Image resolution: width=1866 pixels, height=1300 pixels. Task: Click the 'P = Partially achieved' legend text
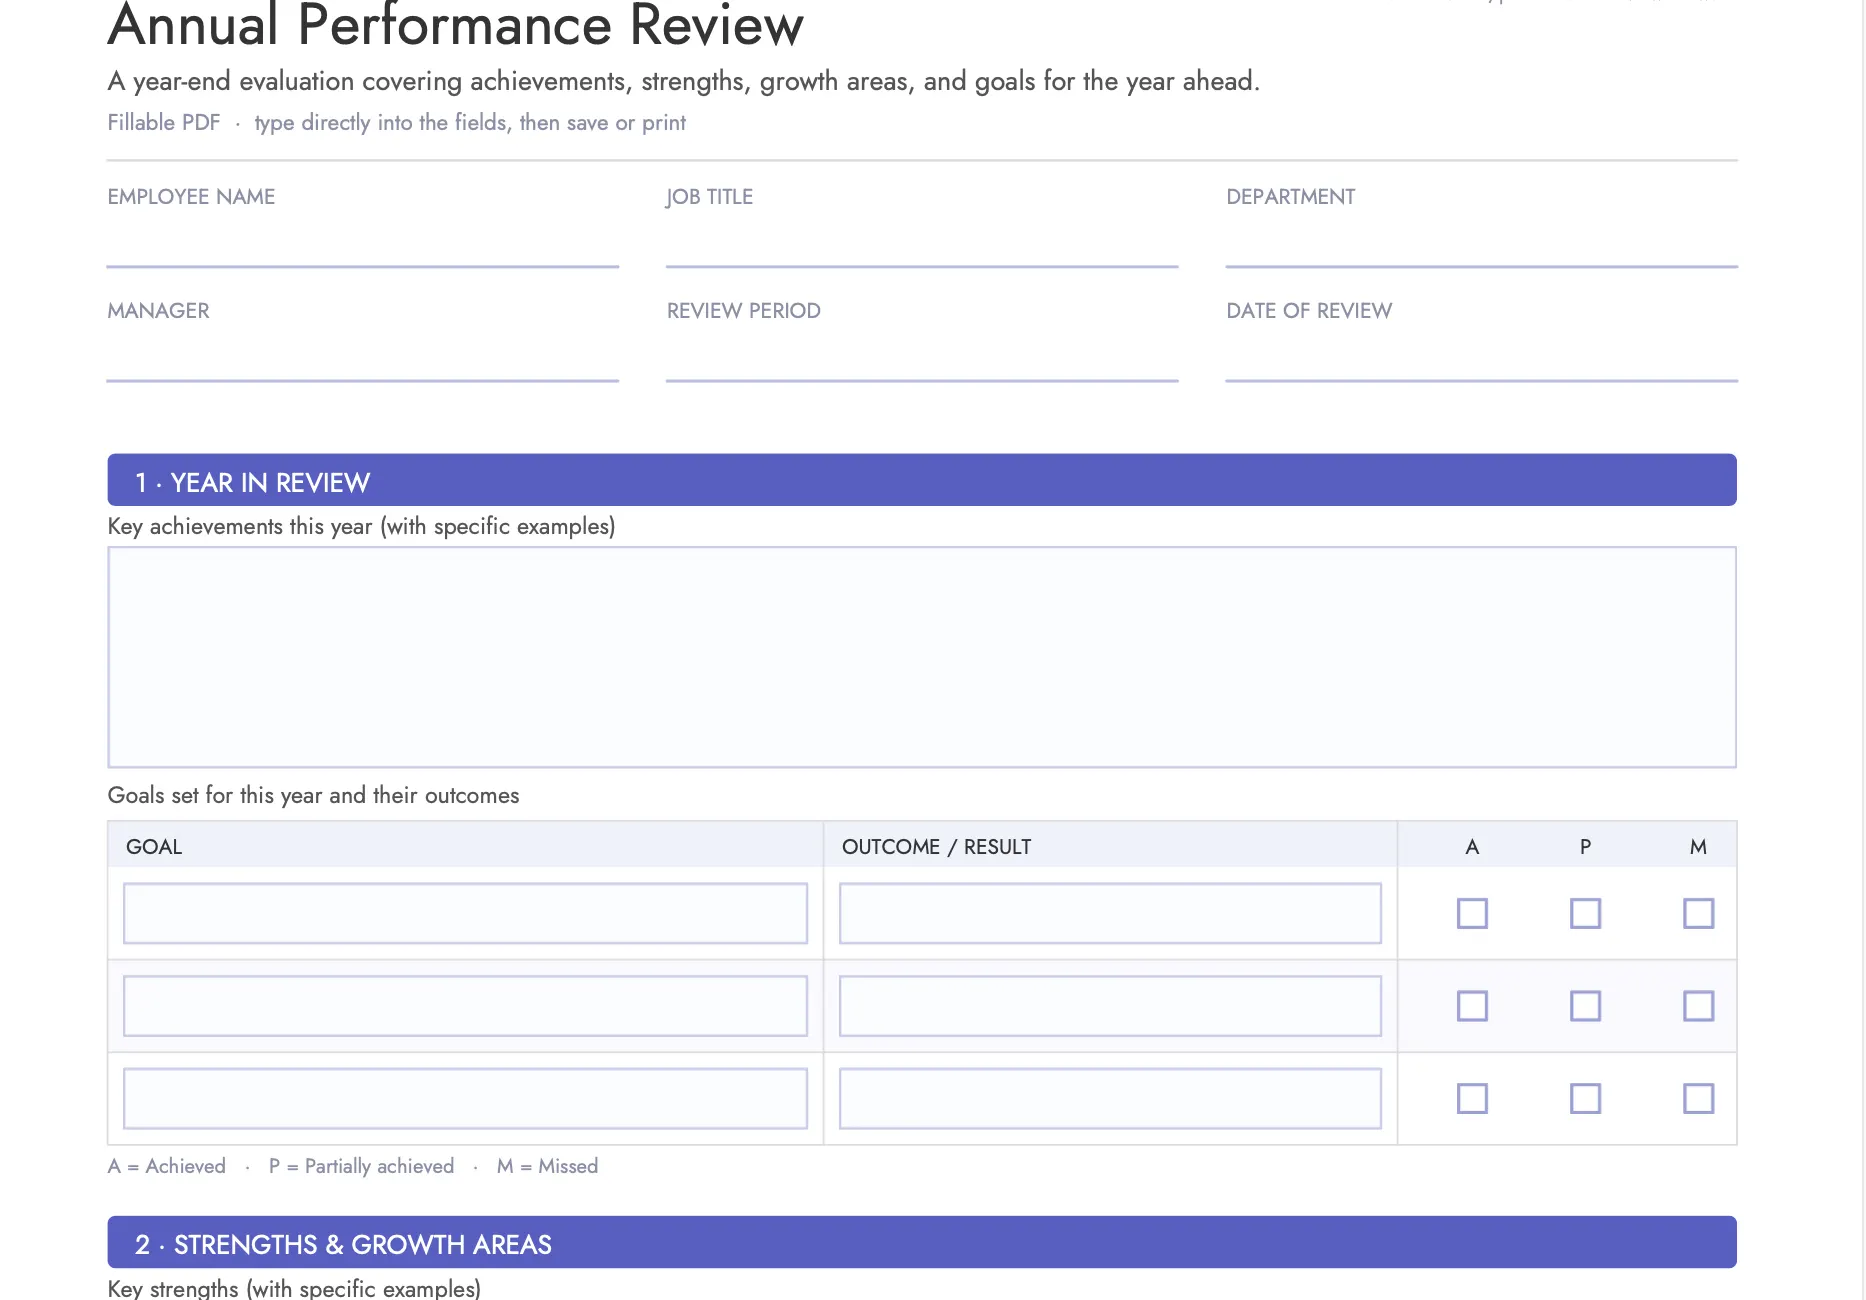[361, 1166]
